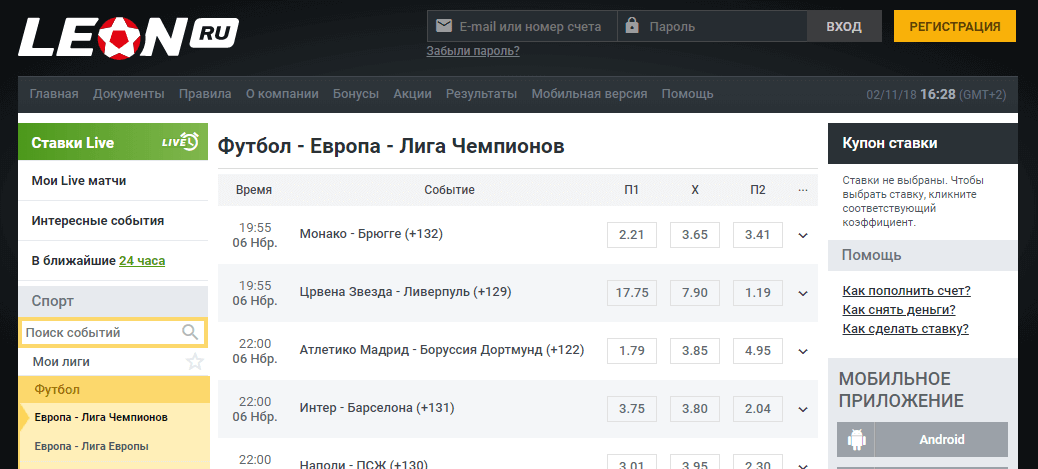Expand the Атлетико Мадрид - Боруссия Дортмунд row

[803, 351]
